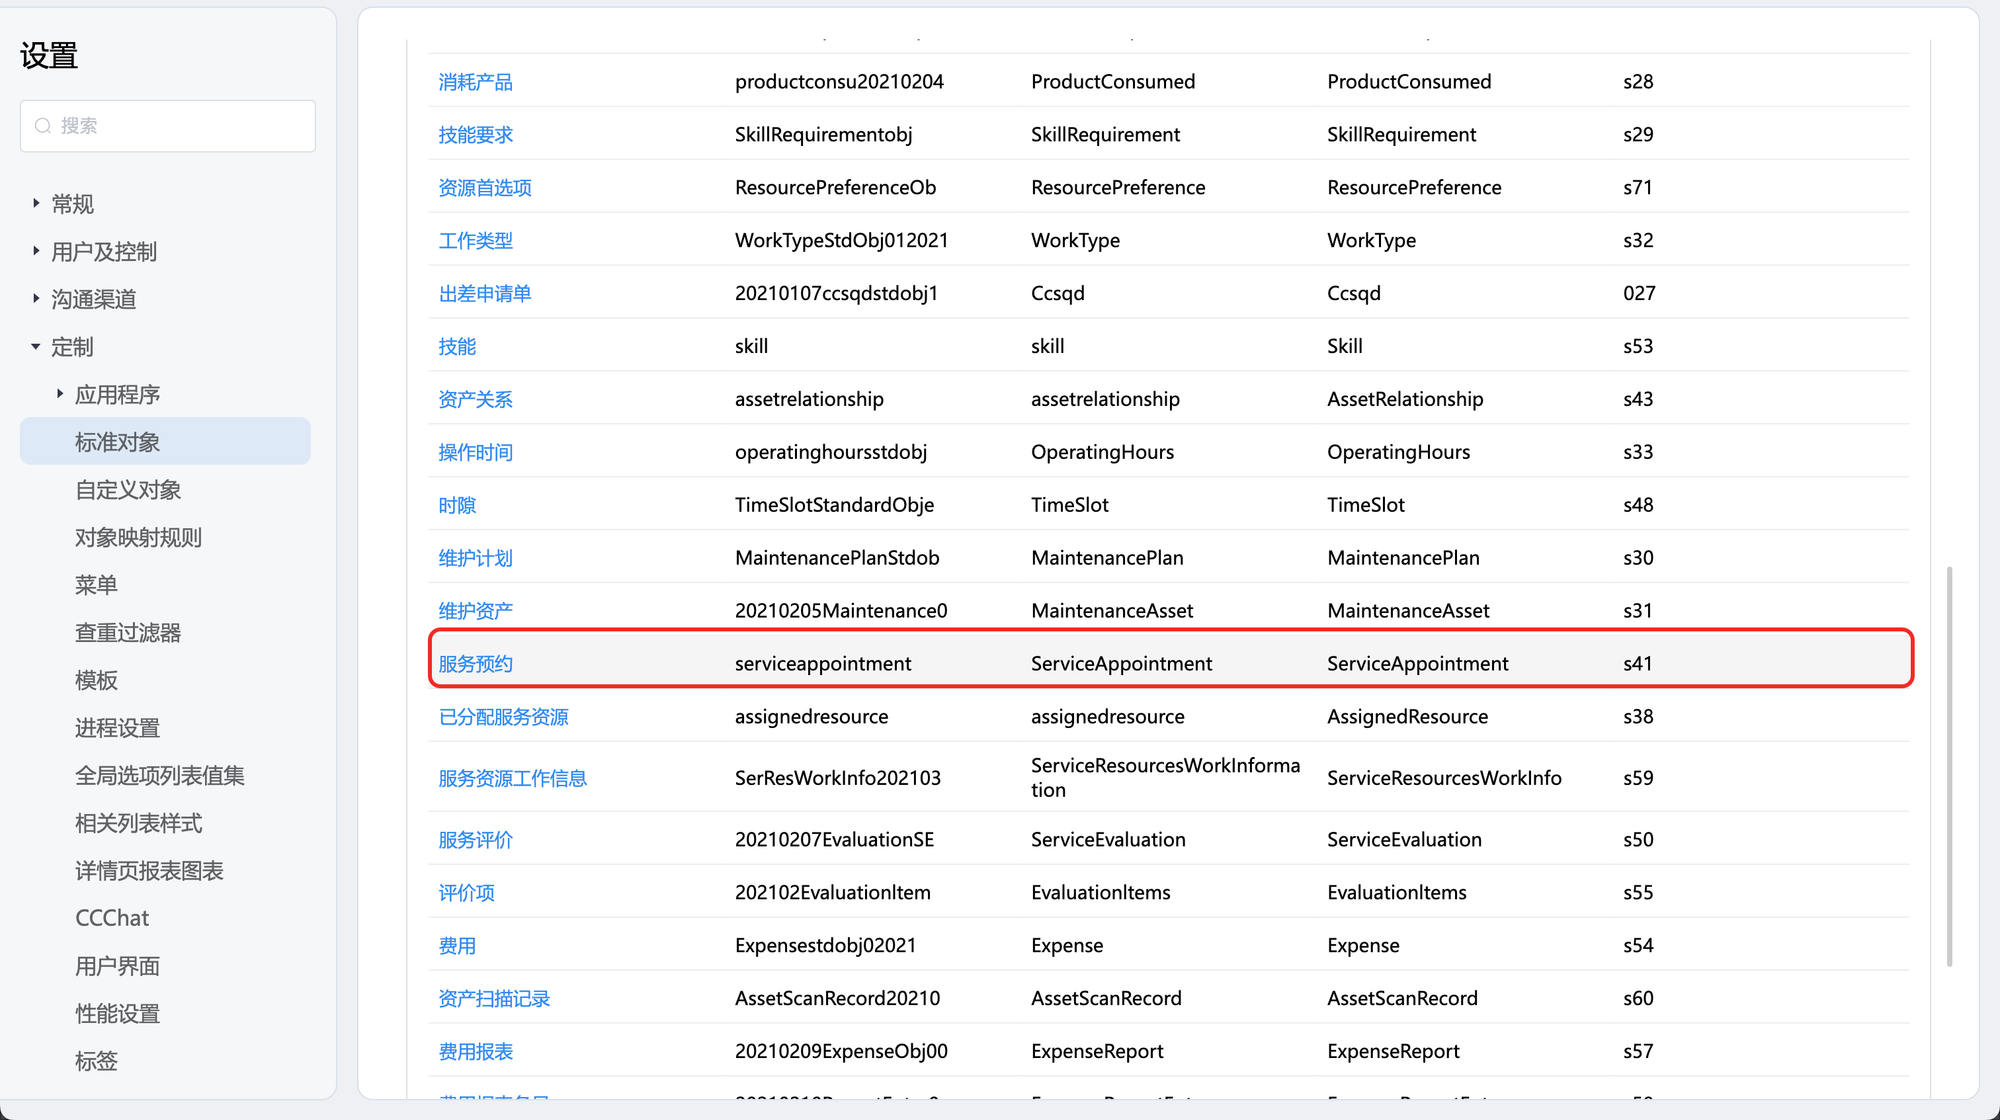This screenshot has height=1120, width=2000.
Task: Collapse the 定制 section arrow
Action: coord(36,346)
